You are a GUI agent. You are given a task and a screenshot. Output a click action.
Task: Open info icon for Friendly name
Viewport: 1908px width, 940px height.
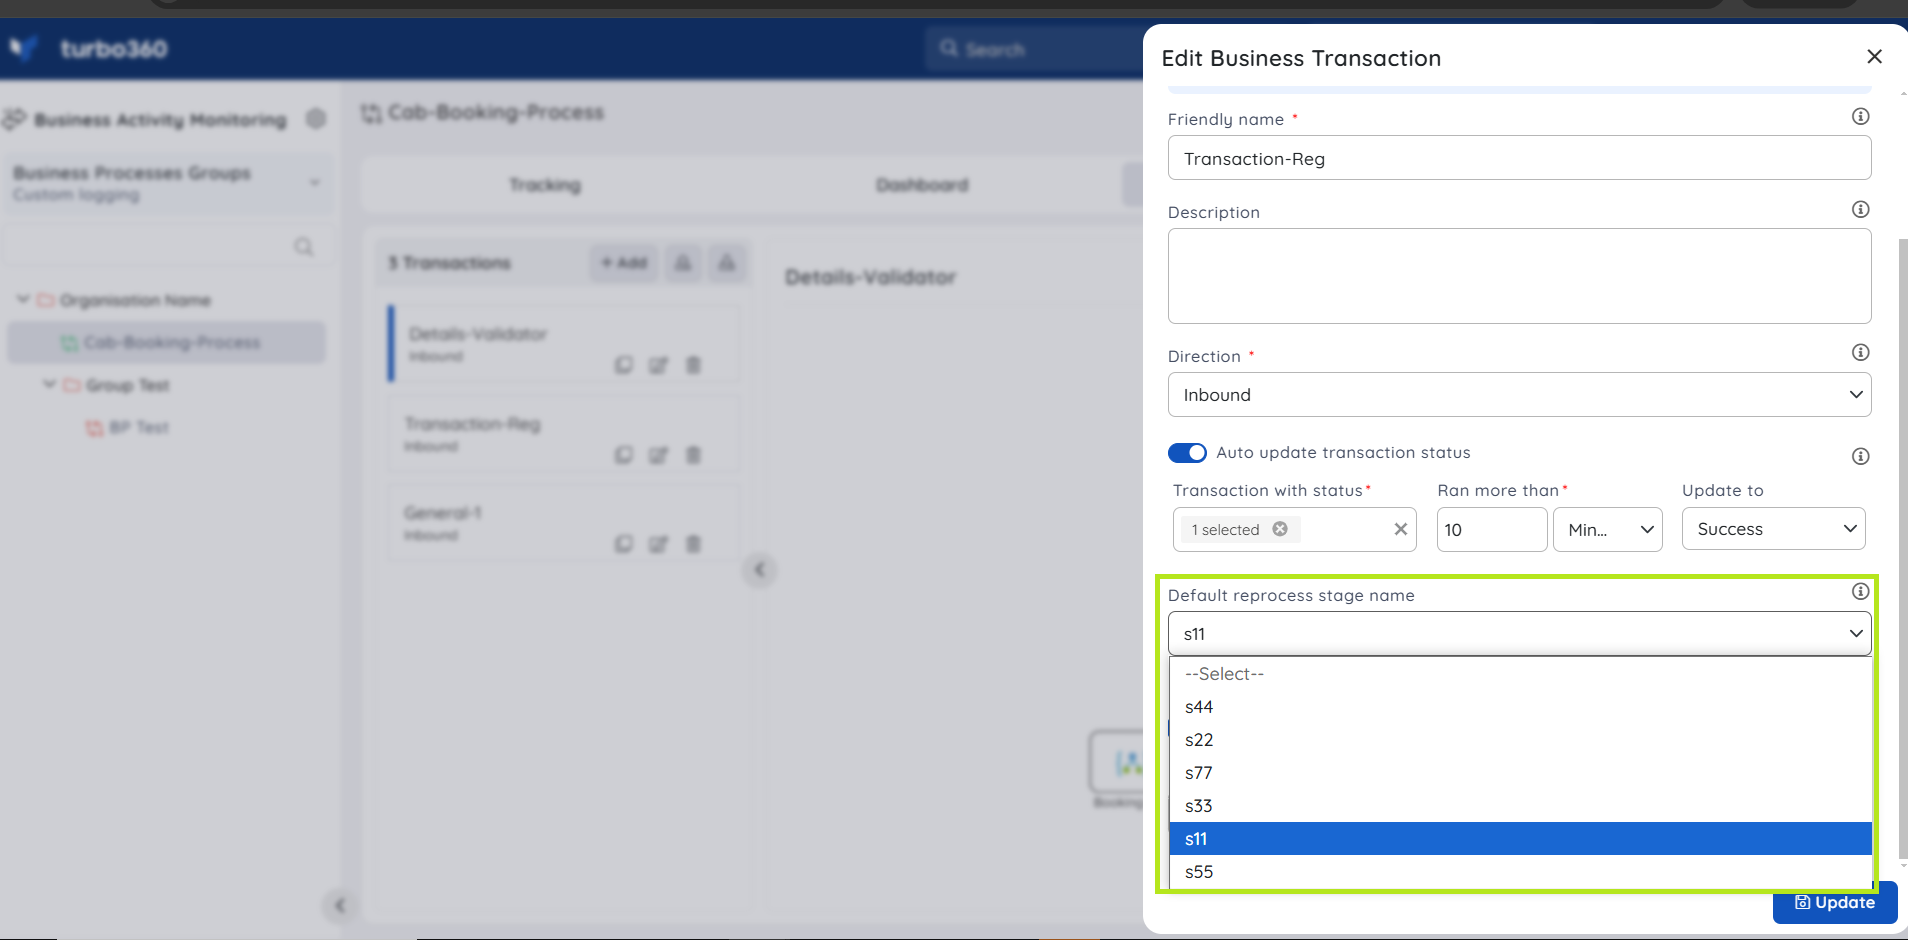point(1860,117)
